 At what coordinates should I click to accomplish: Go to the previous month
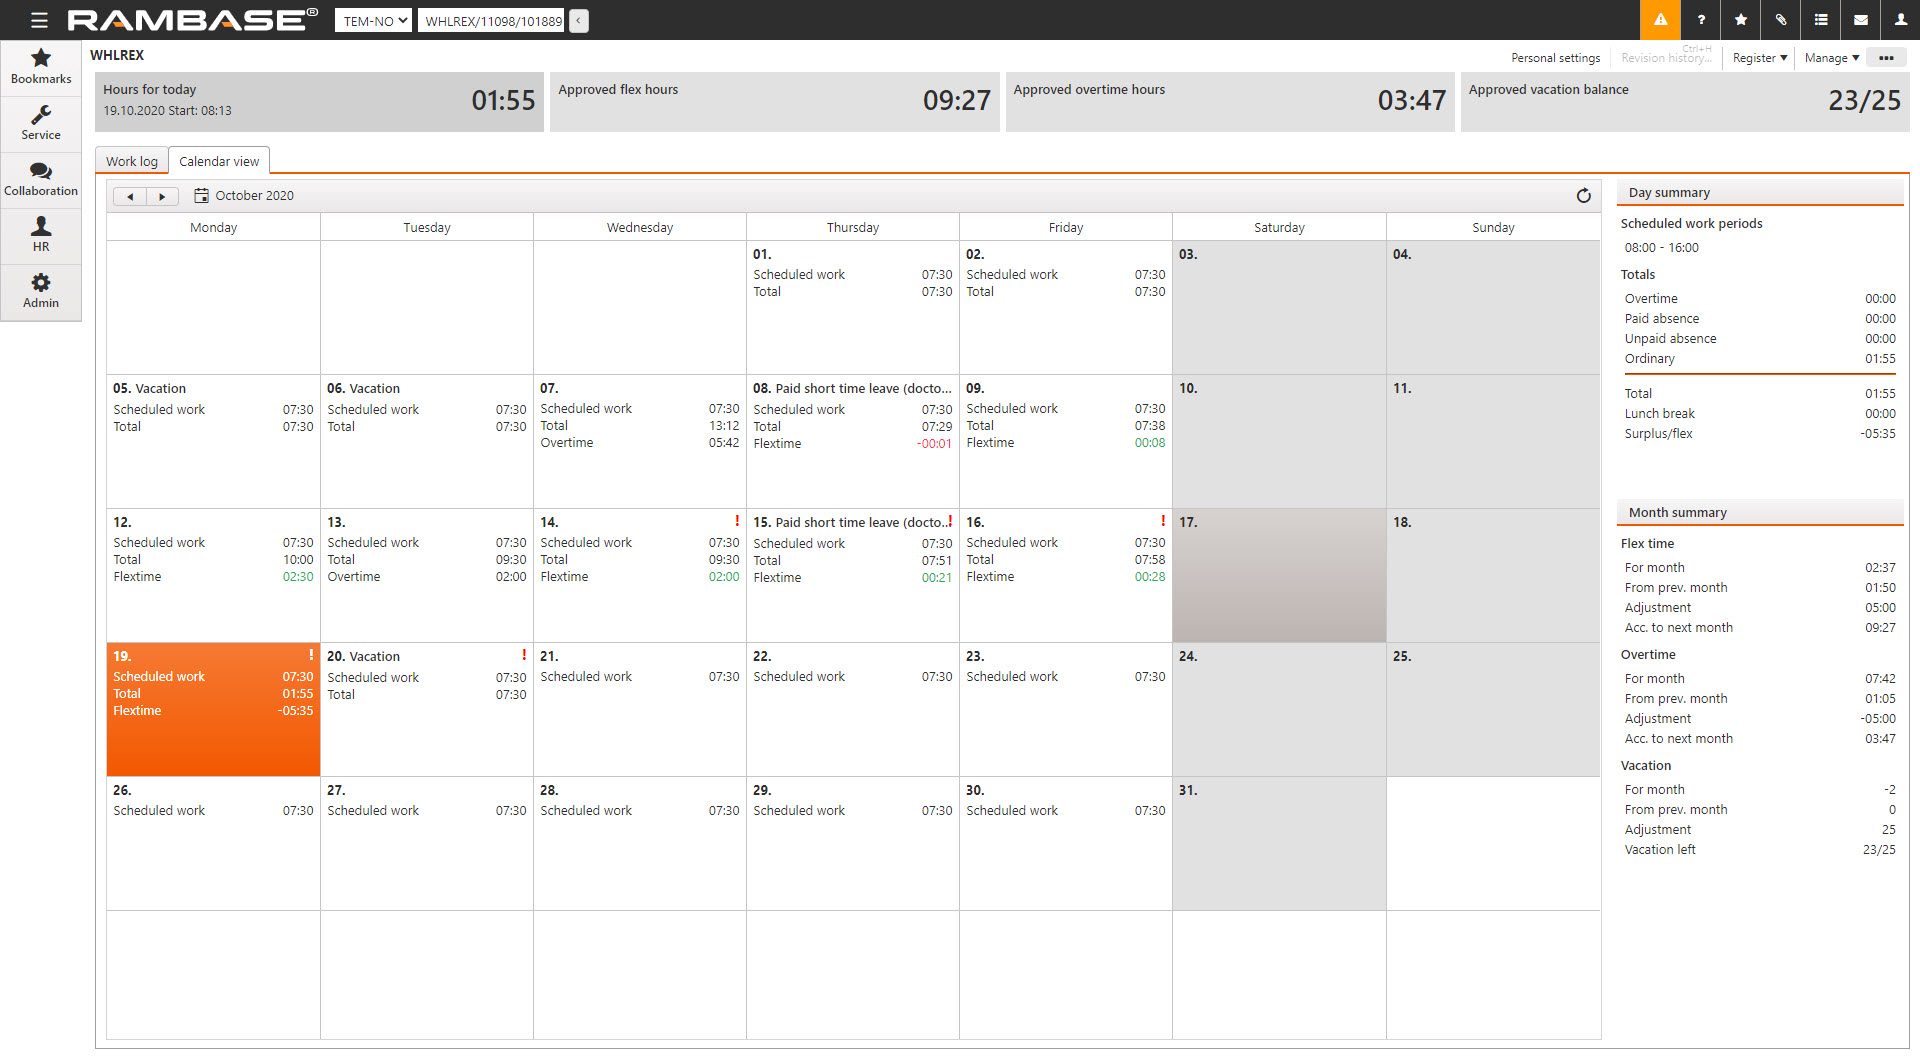(x=130, y=197)
